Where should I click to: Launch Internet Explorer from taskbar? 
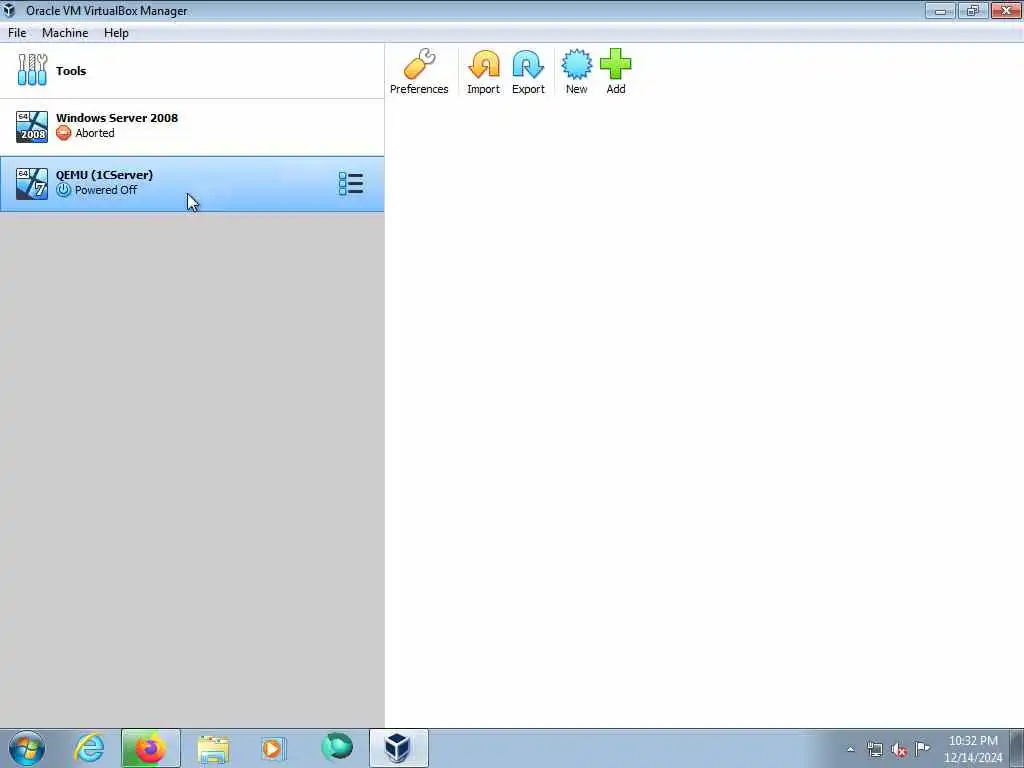(89, 748)
